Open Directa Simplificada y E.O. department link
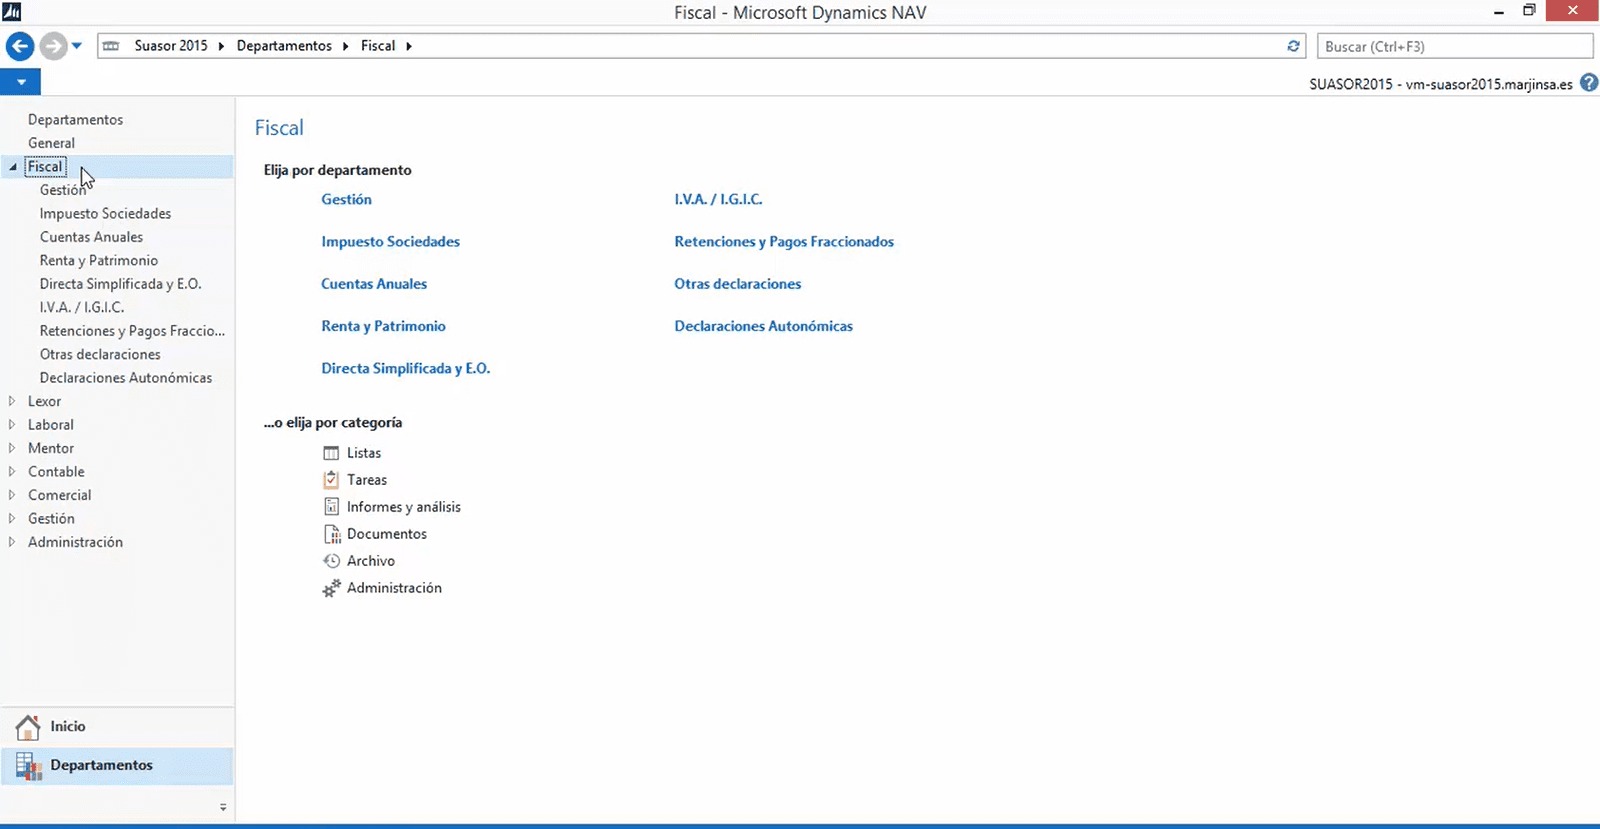Viewport: 1600px width, 829px height. pyautogui.click(x=405, y=368)
